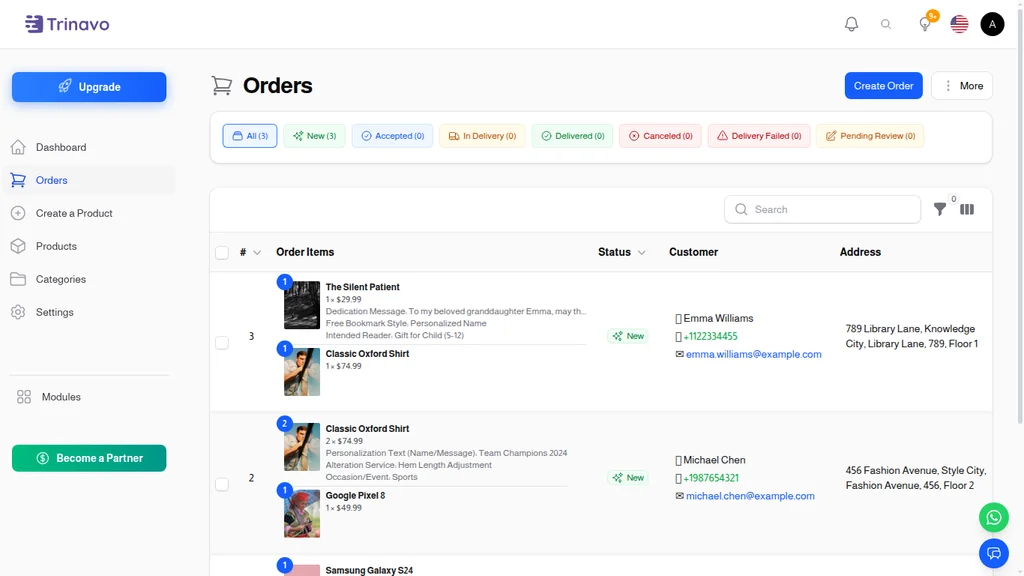Click the Google Pixel 8 item title
This screenshot has width=1024, height=576.
coord(355,495)
